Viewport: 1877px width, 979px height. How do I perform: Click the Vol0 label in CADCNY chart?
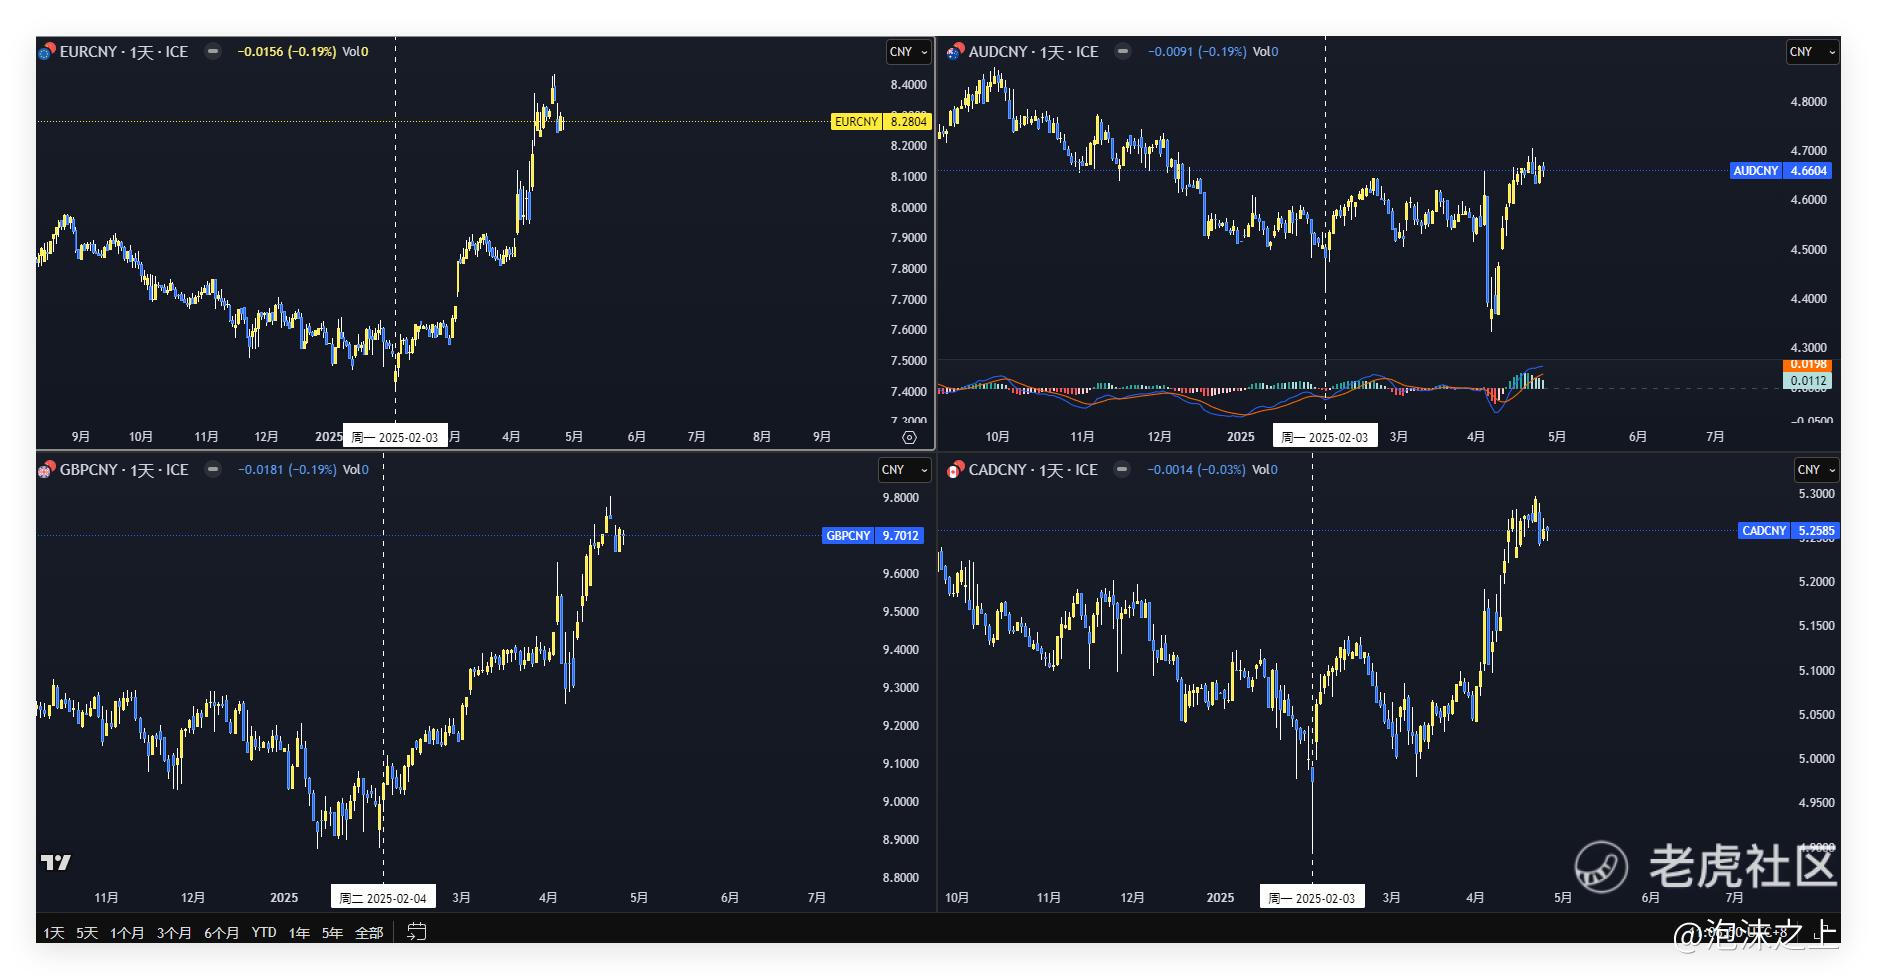click(1265, 470)
